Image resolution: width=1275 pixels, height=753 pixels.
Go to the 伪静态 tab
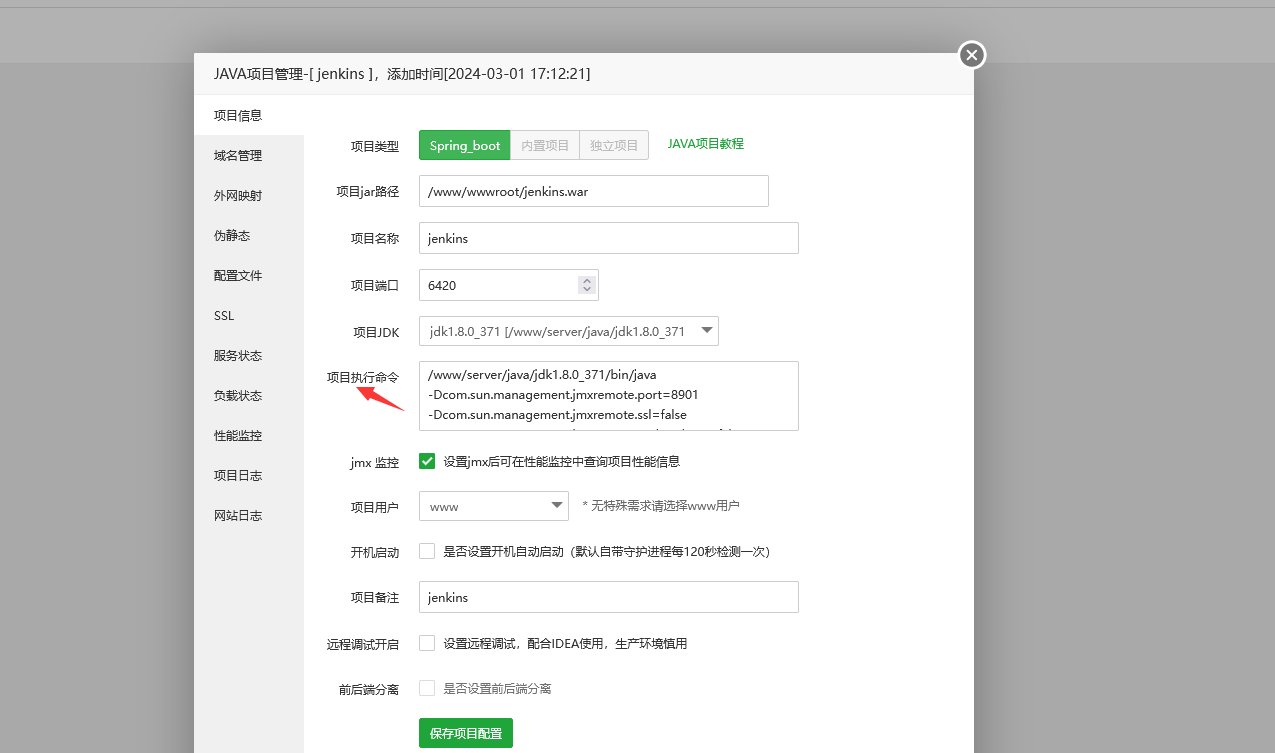(249, 235)
